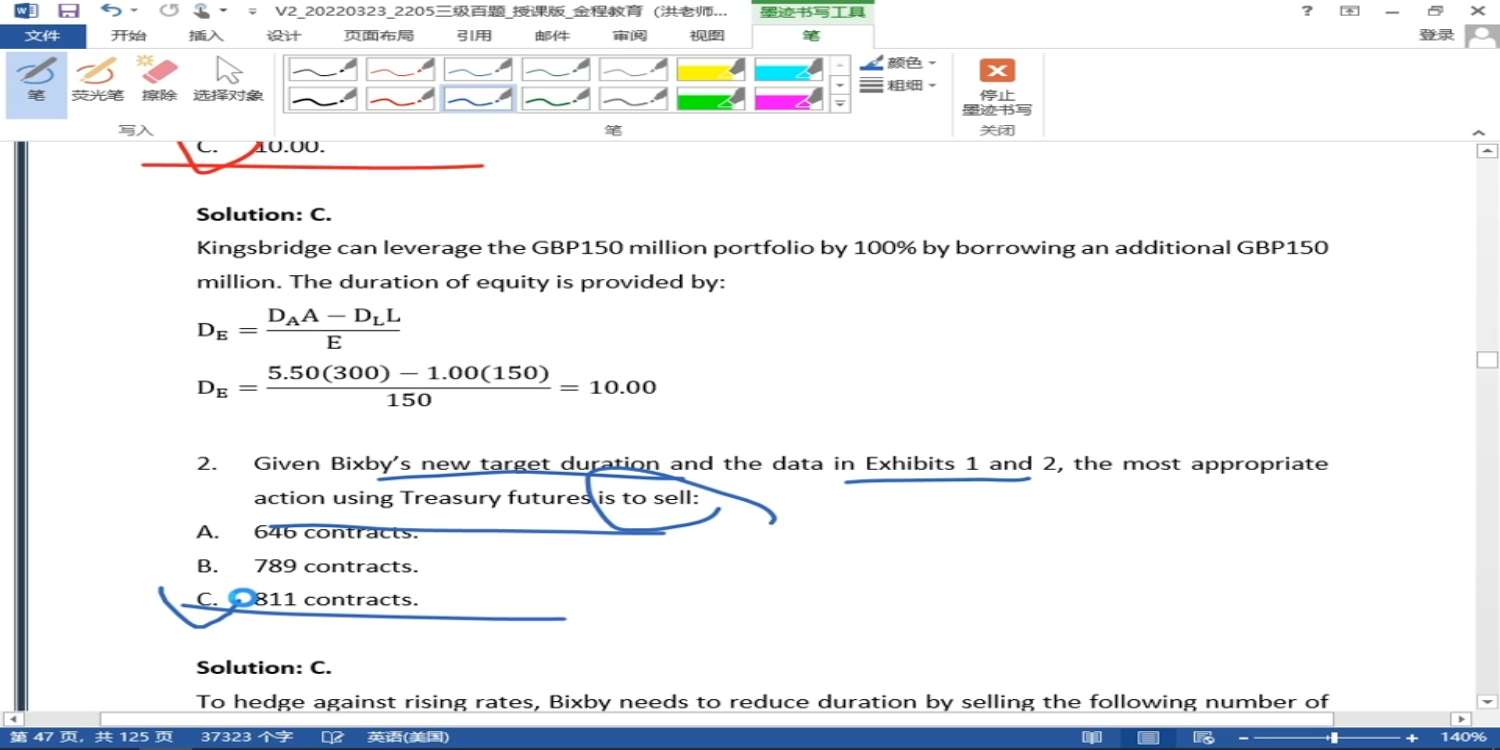
Task: Switch to web layout view button
Action: tap(1204, 738)
